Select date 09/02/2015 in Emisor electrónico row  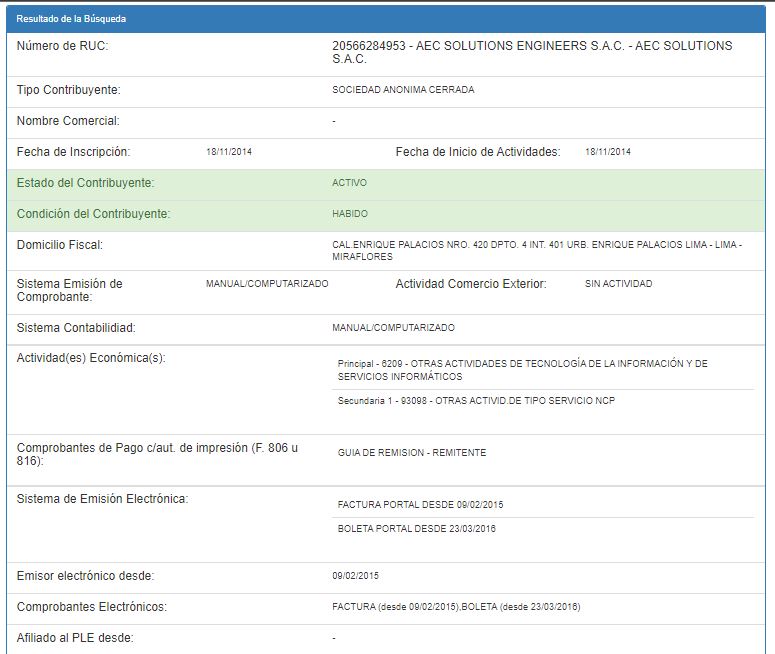click(x=355, y=576)
